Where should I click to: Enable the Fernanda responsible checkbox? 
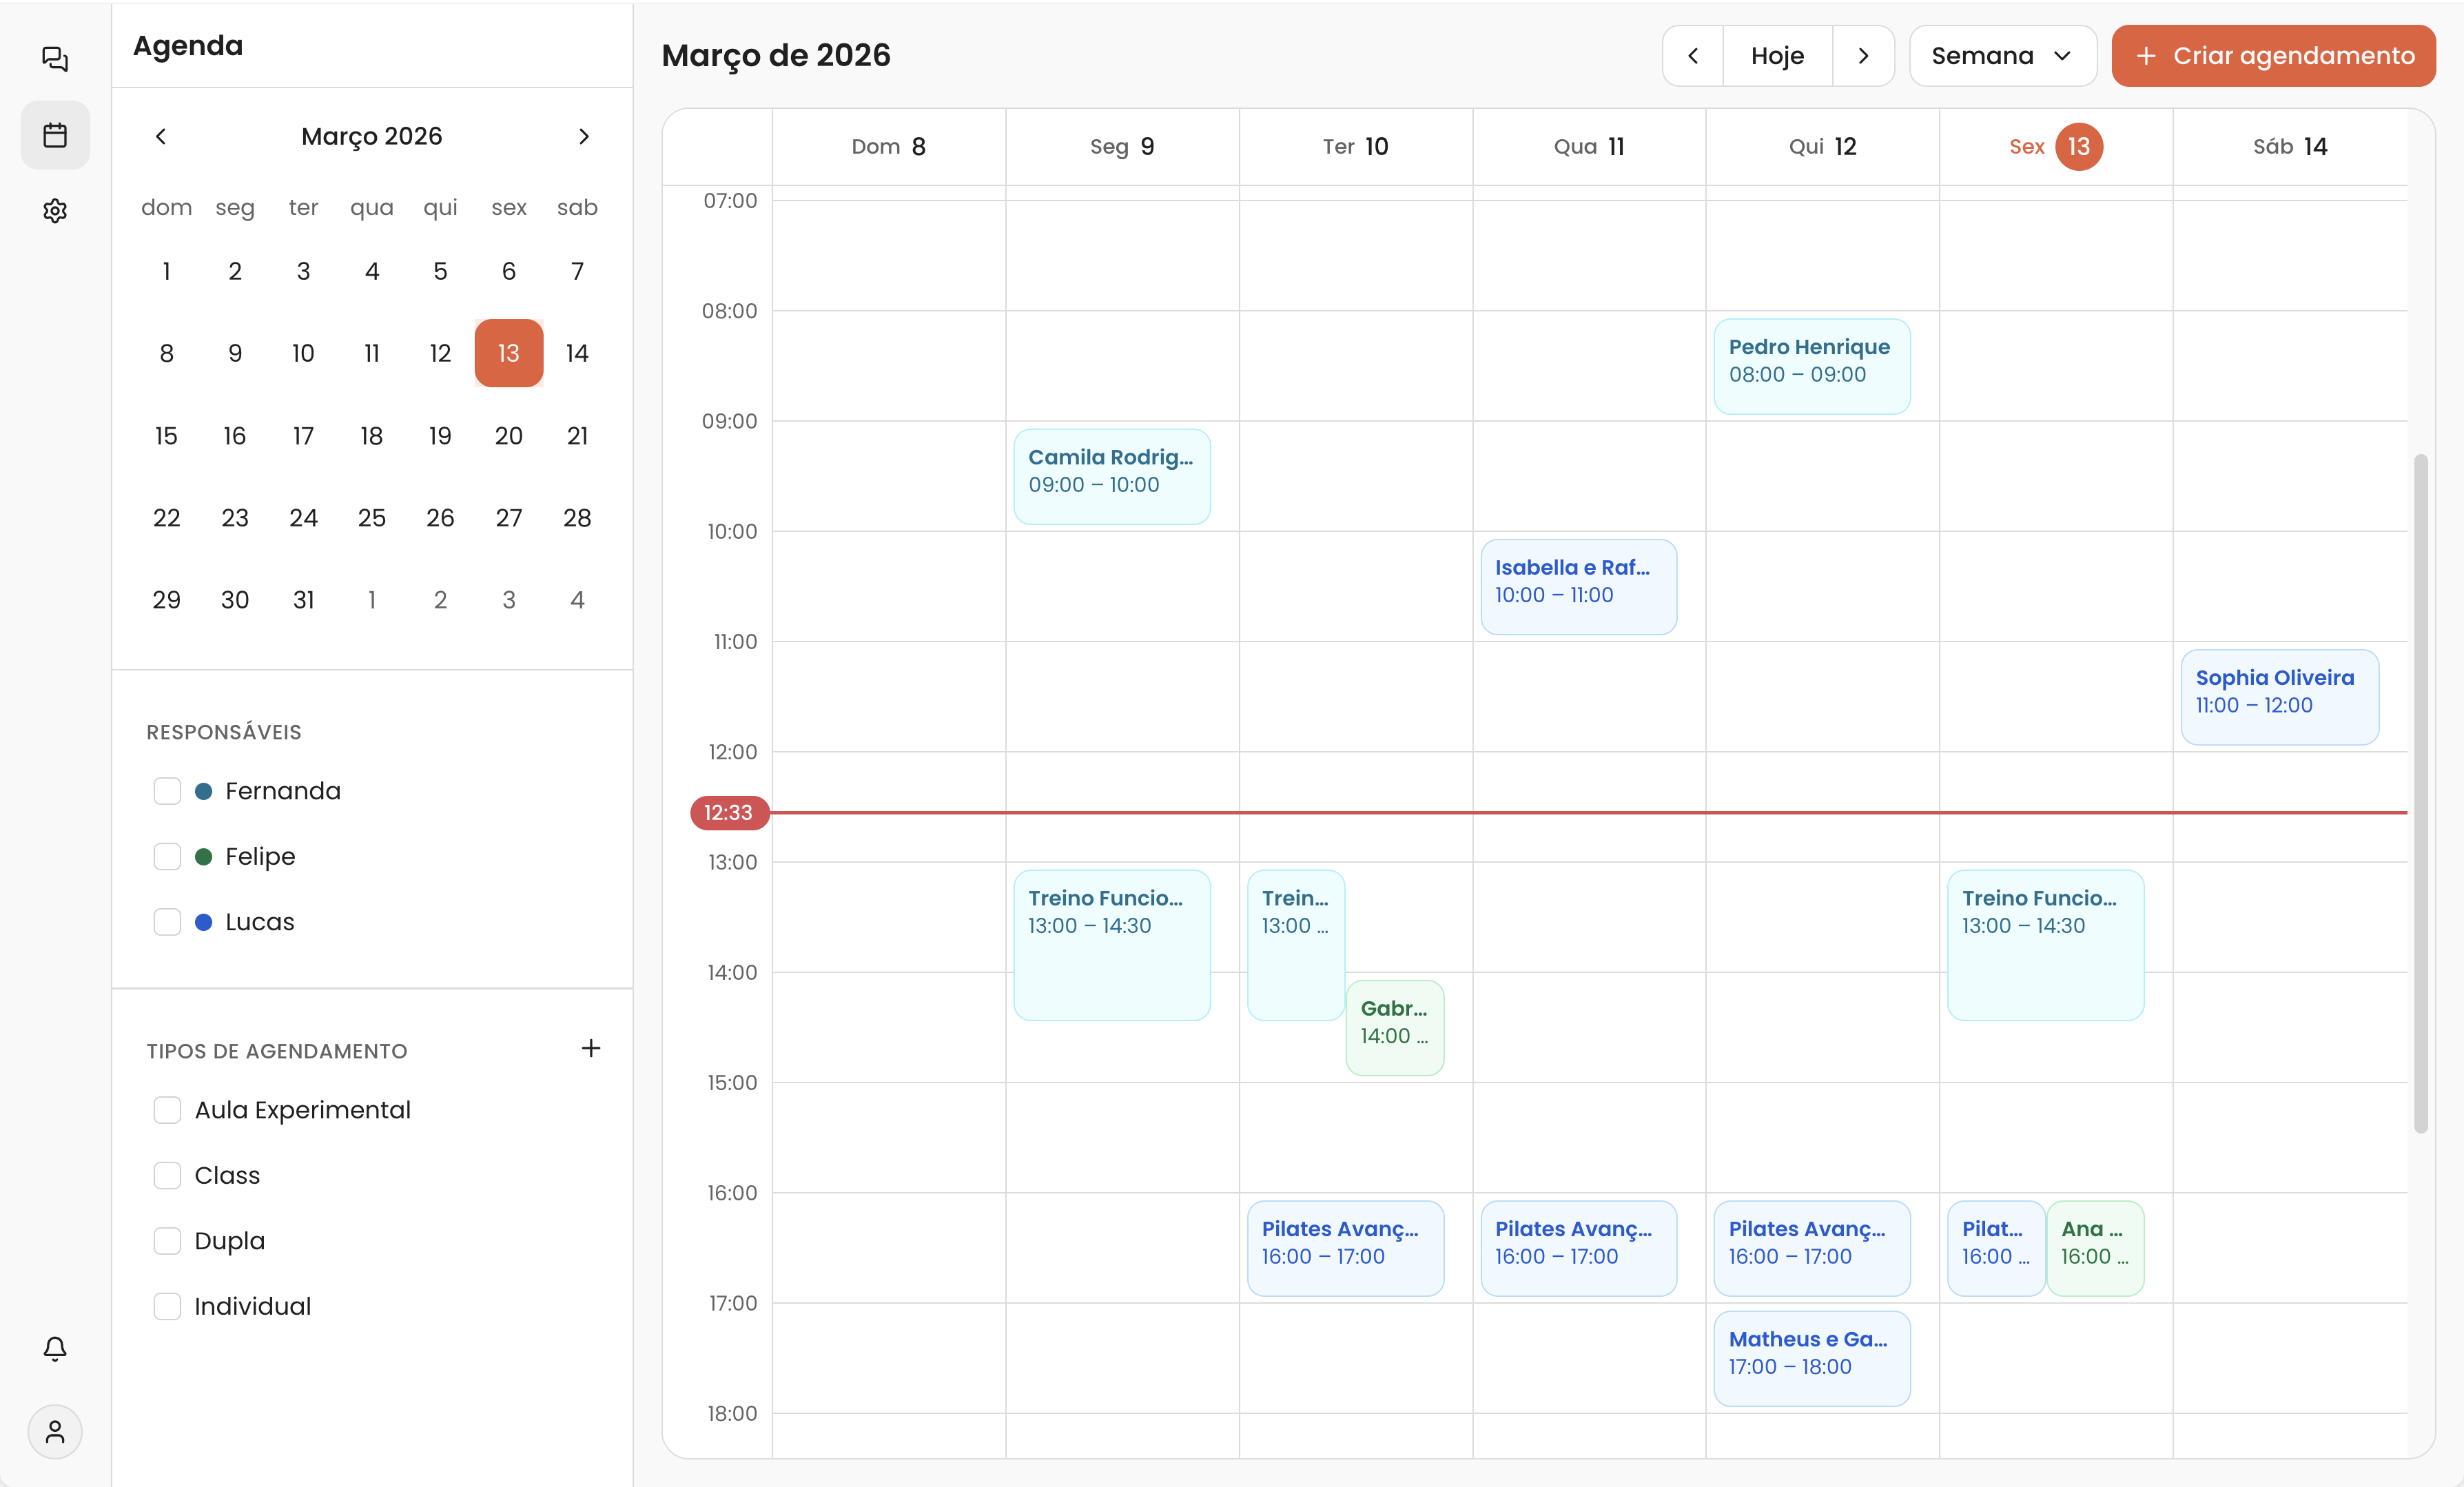tap(167, 791)
